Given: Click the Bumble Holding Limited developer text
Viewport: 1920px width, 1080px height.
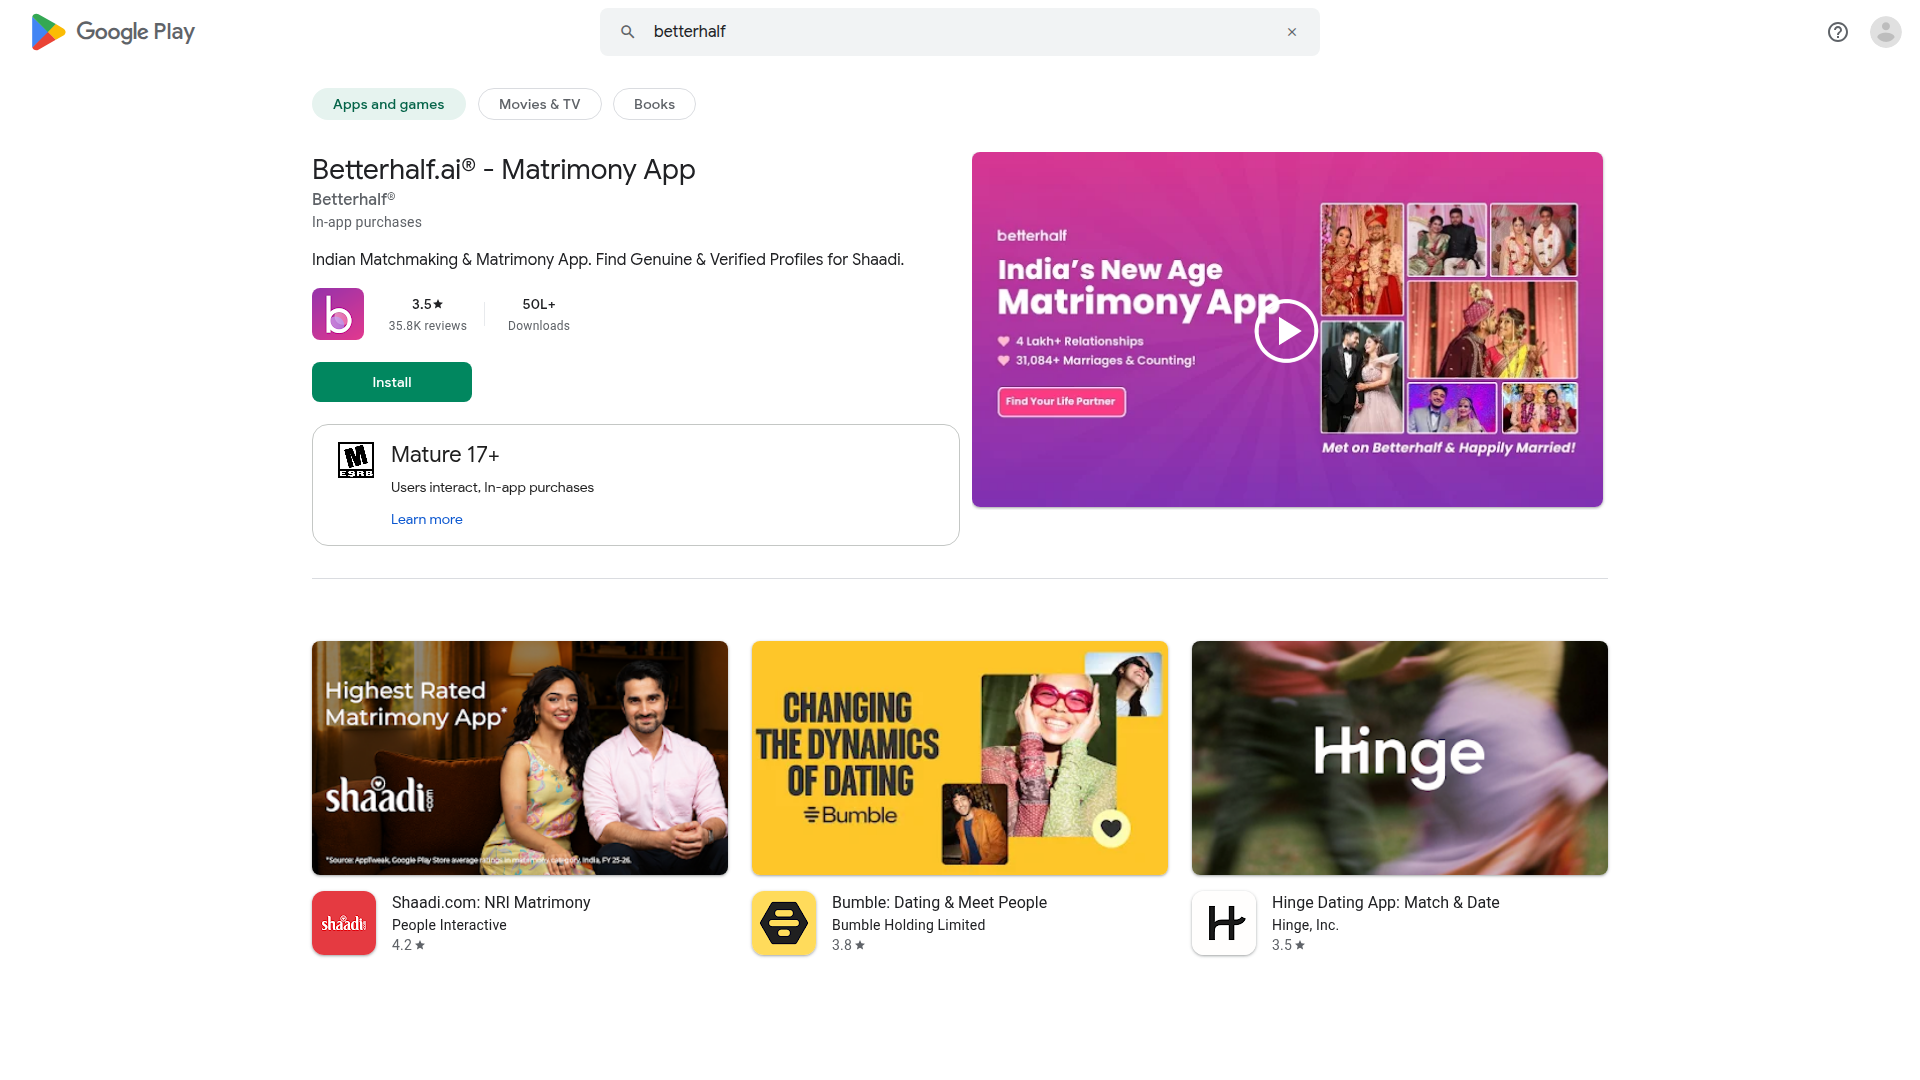Looking at the screenshot, I should tap(909, 925).
